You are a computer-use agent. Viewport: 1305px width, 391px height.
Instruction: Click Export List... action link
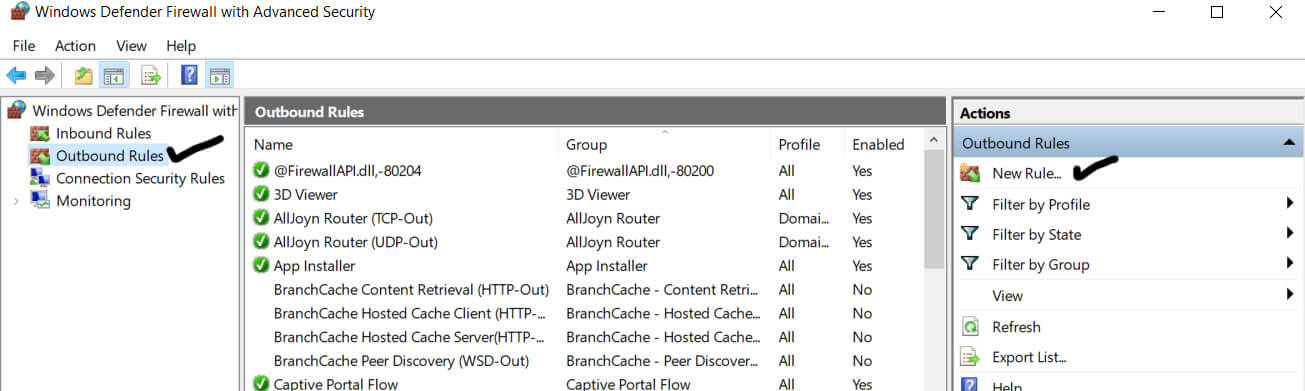pos(1029,357)
